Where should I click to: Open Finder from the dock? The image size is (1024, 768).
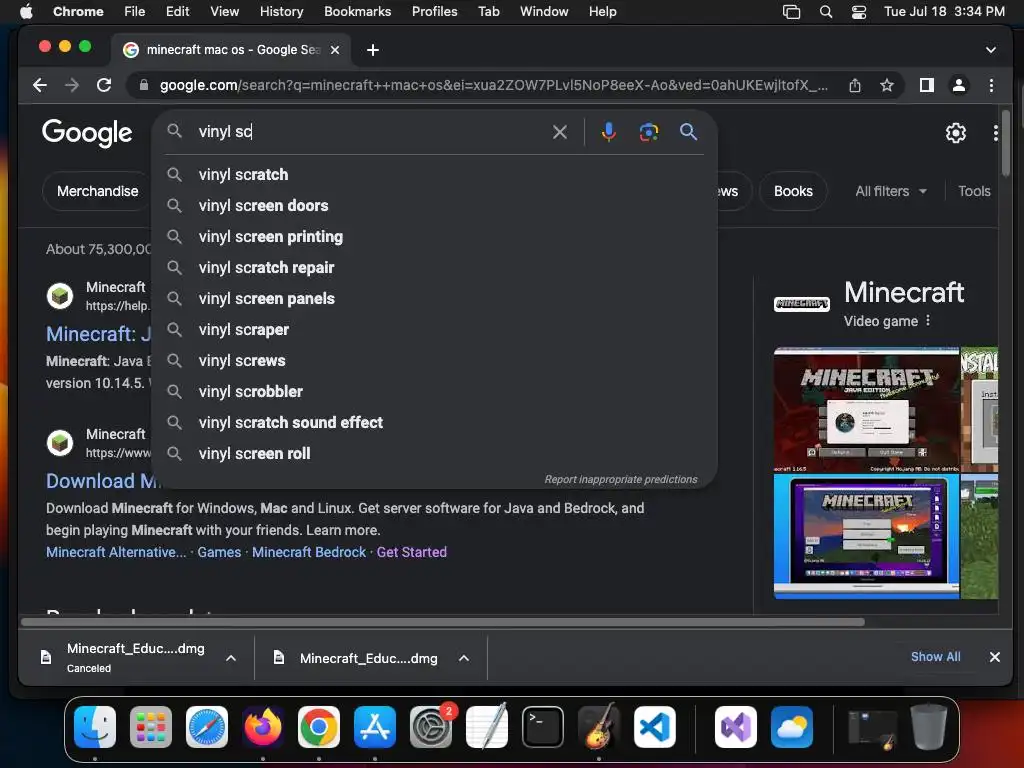pyautogui.click(x=95, y=726)
